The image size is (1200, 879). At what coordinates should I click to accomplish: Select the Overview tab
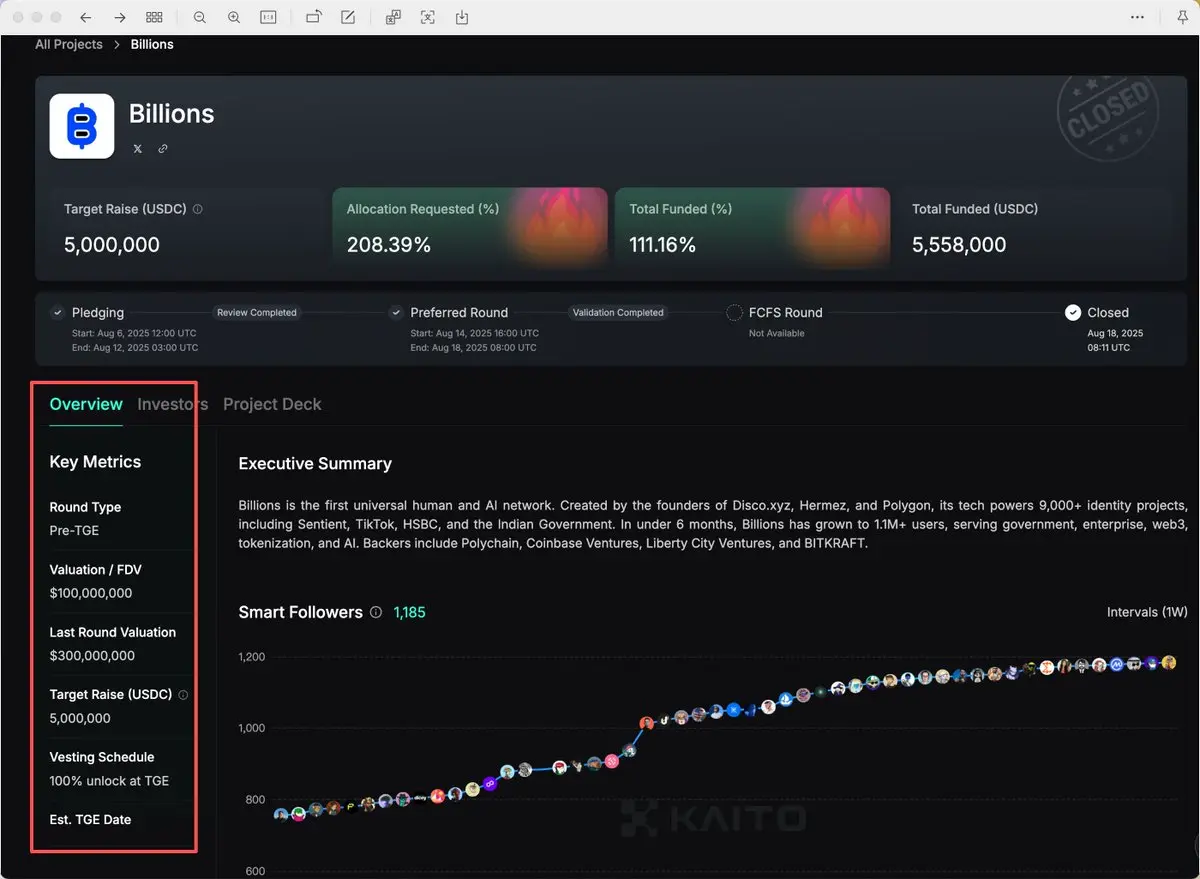pos(86,404)
